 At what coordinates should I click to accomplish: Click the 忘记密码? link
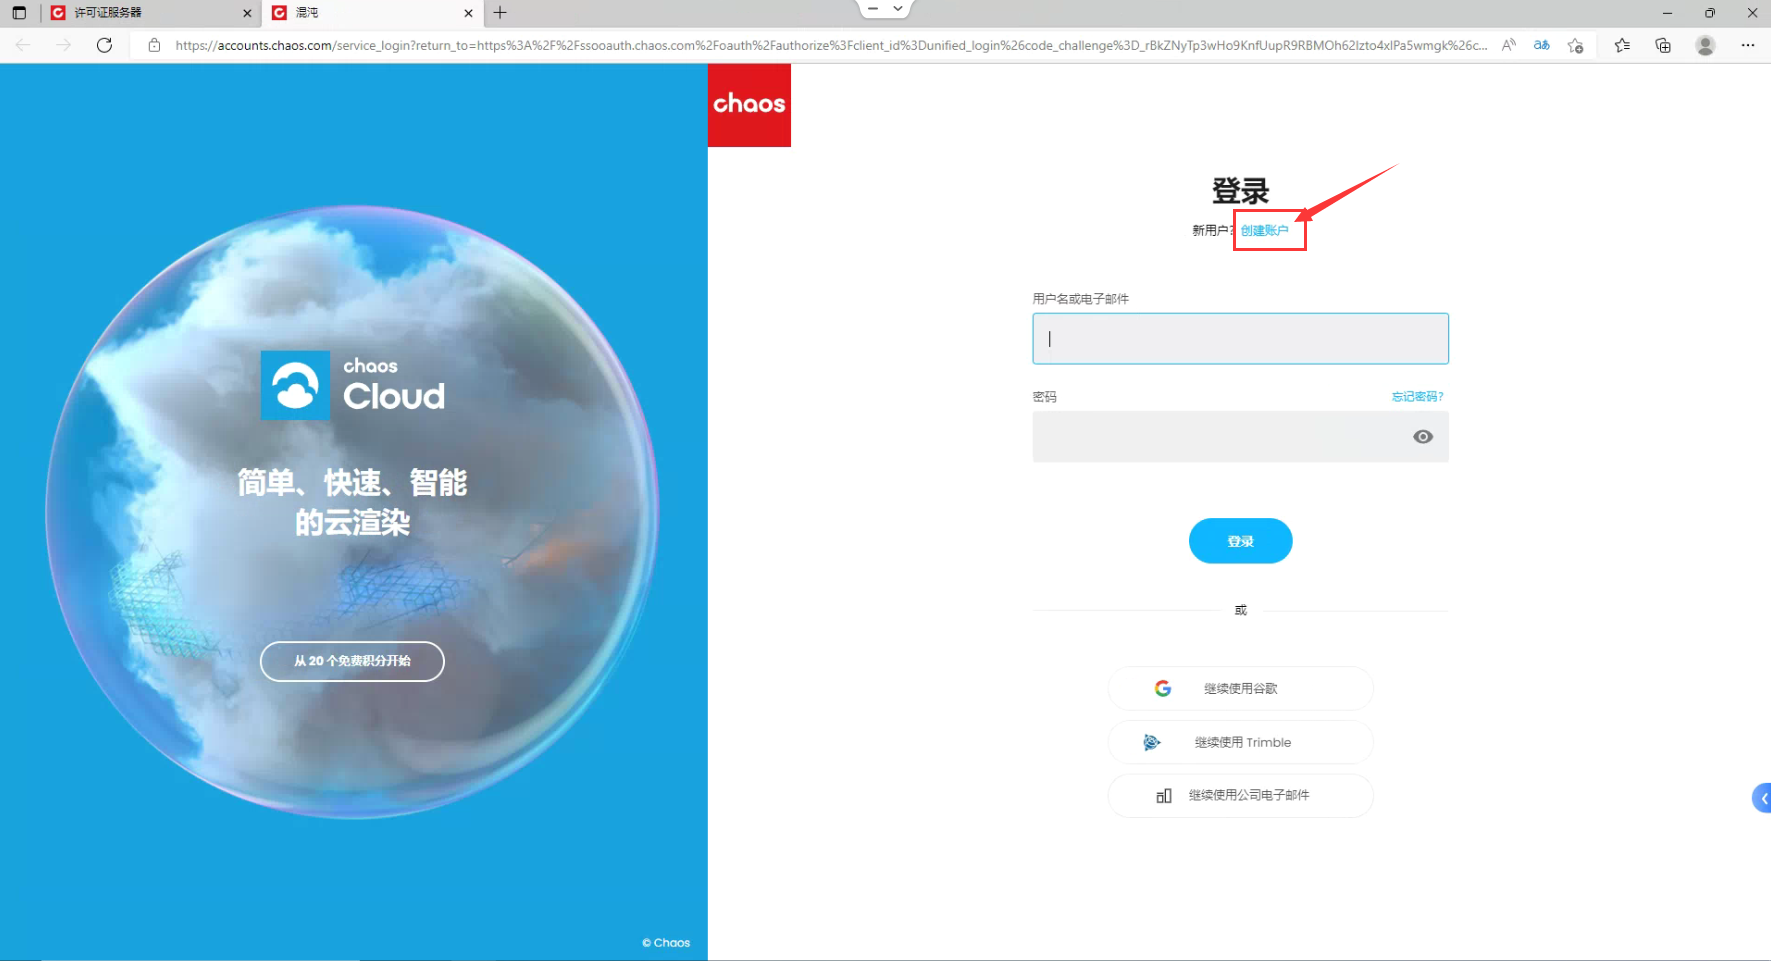click(x=1417, y=397)
